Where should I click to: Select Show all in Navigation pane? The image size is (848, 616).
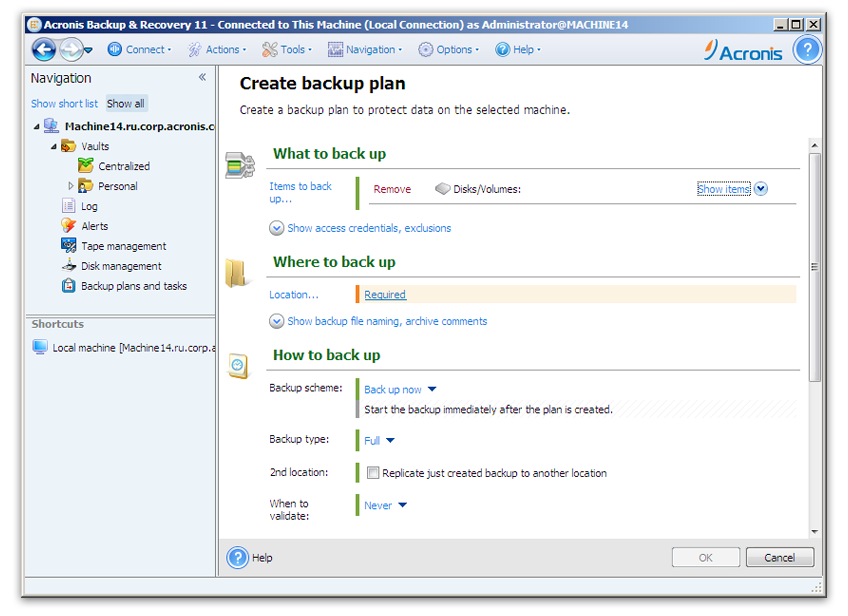point(125,103)
